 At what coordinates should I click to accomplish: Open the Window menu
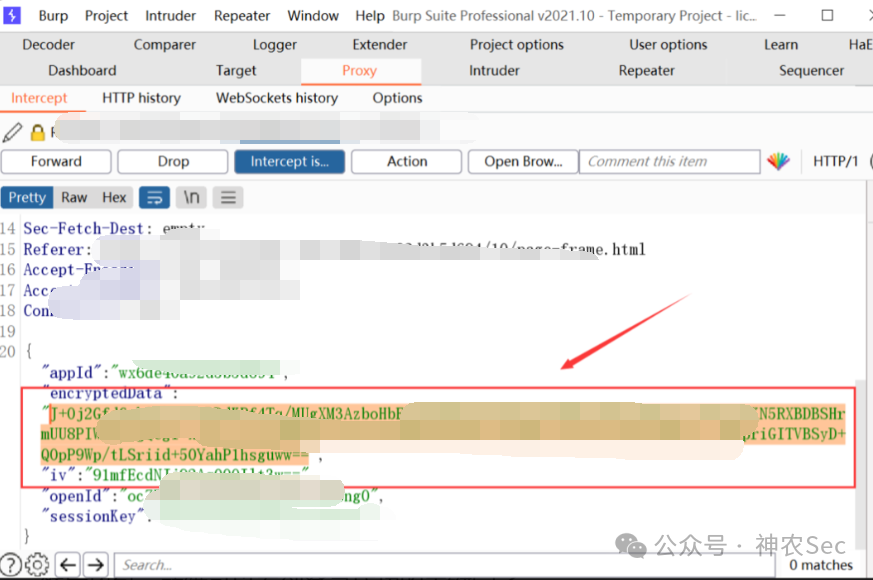pos(313,16)
